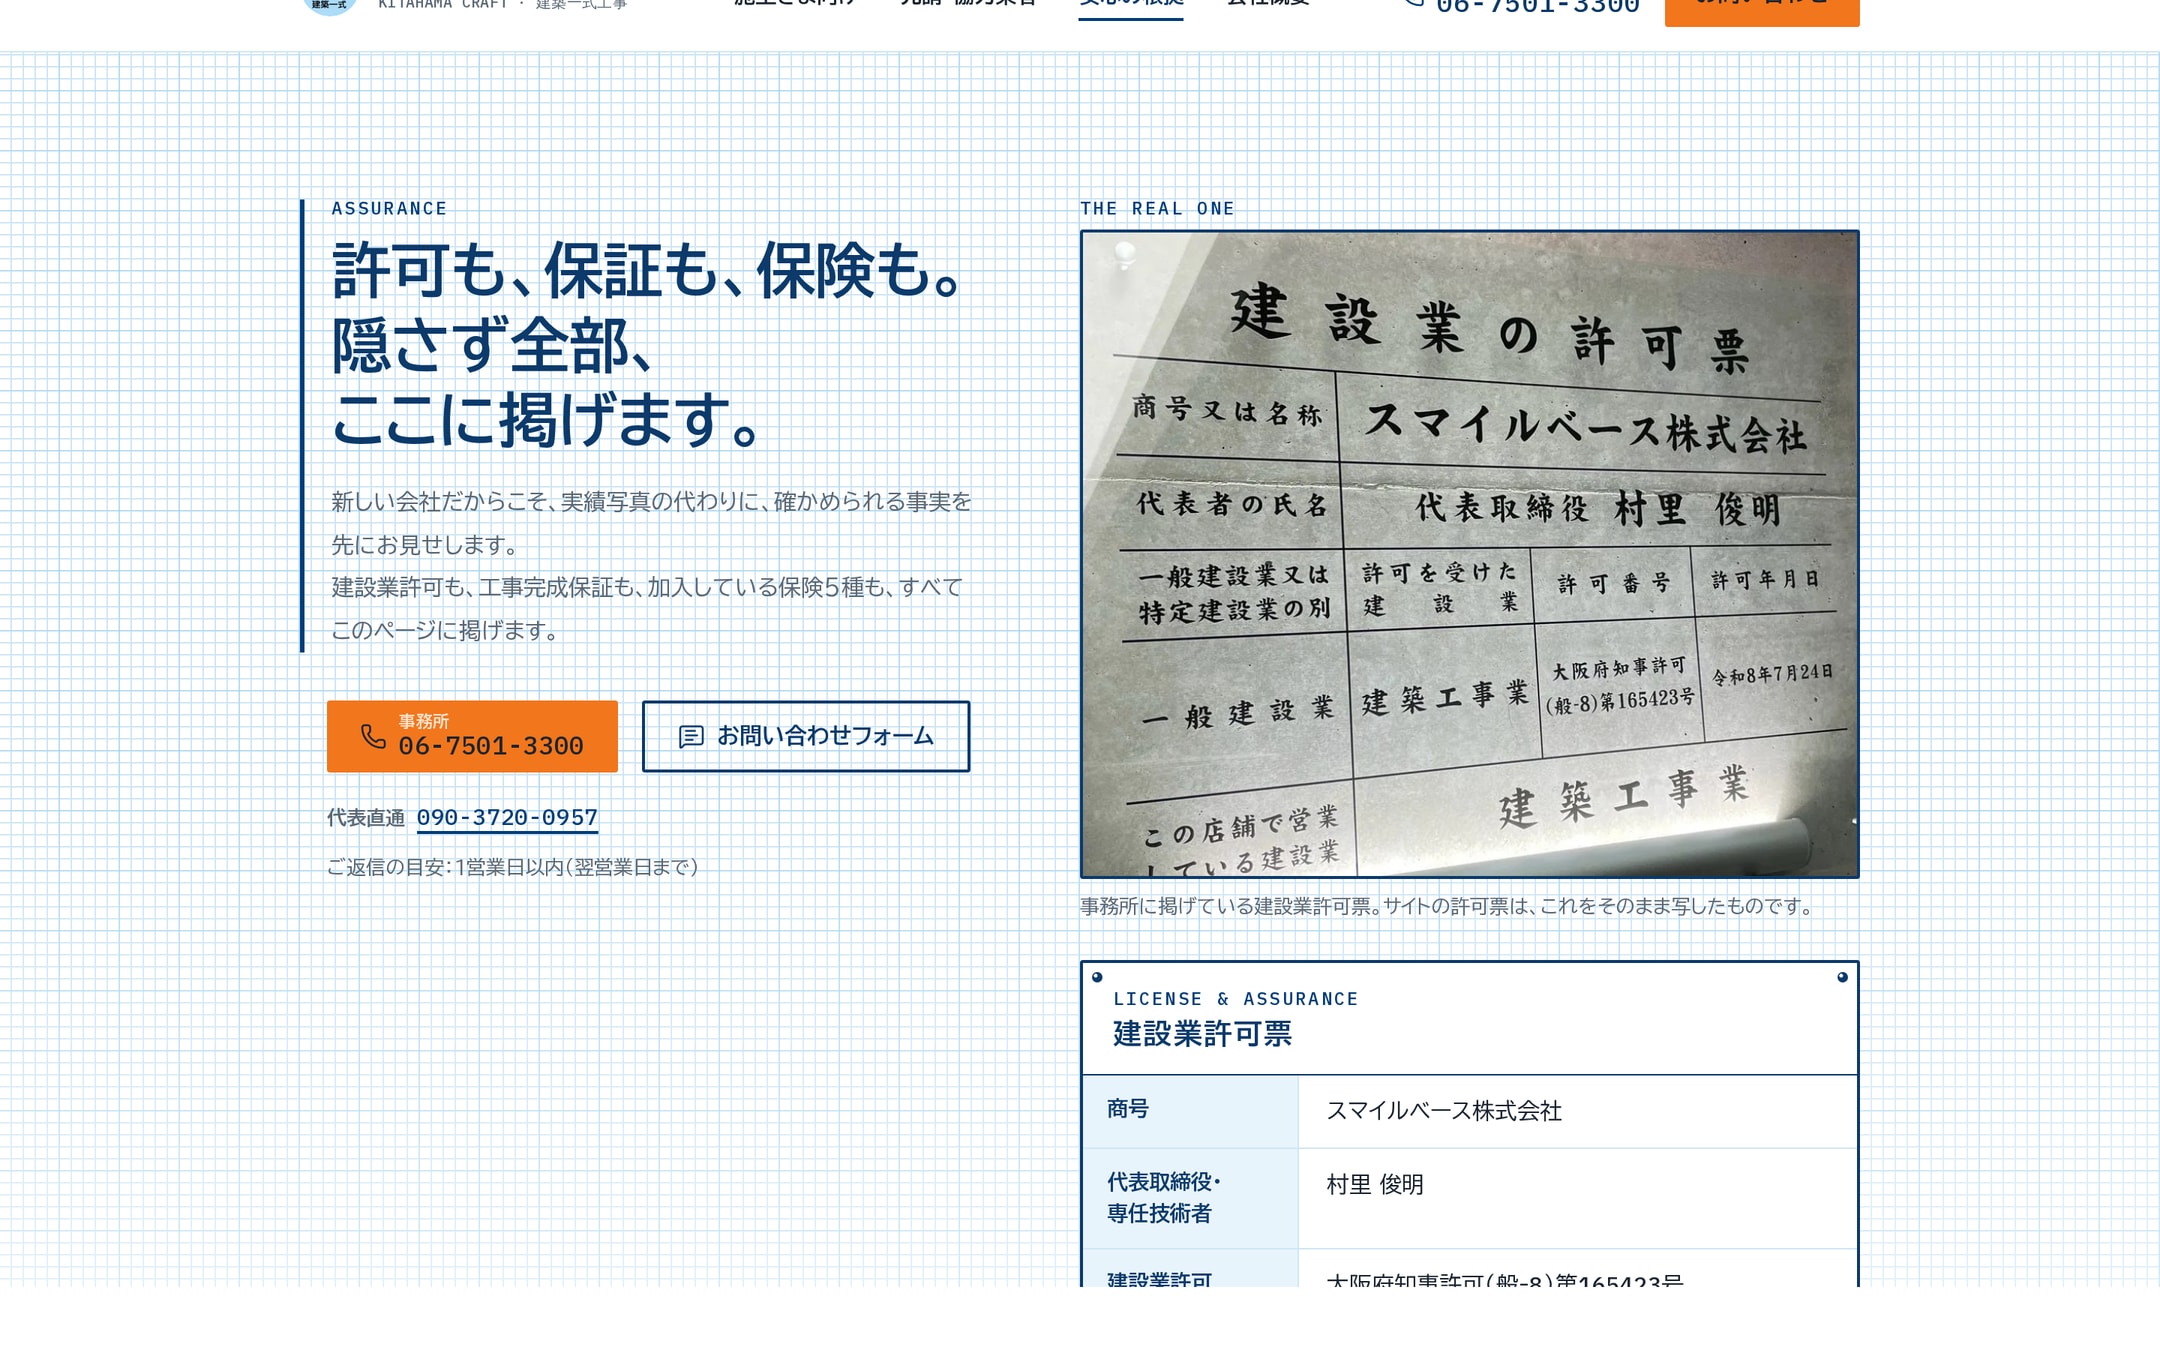The height and width of the screenshot is (1350, 2160).
Task: Click the THE REAL ONE label
Action: 1157,209
